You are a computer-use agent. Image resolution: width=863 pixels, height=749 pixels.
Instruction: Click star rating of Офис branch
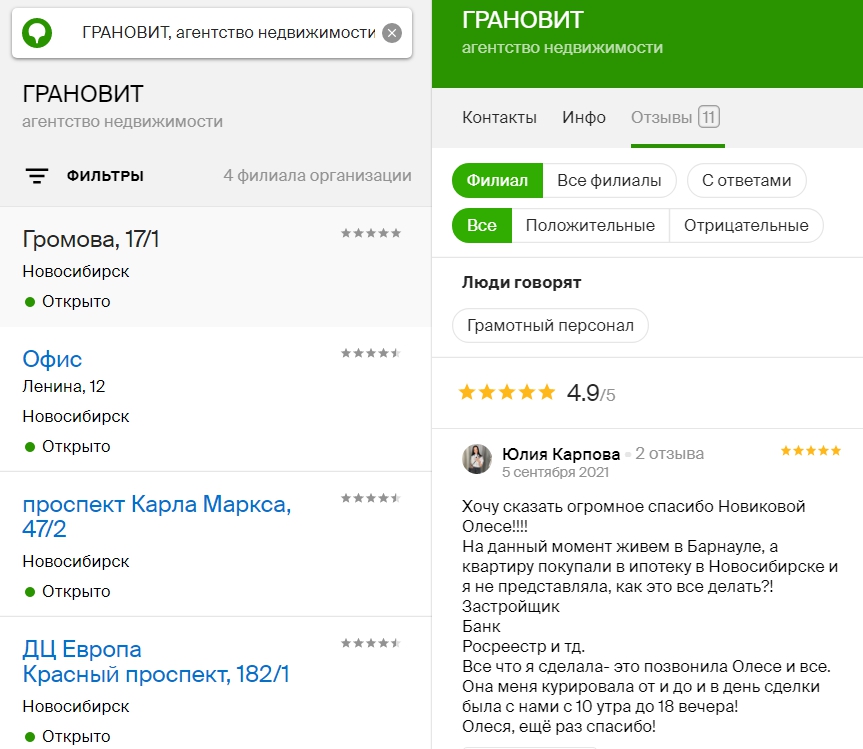coord(371,353)
